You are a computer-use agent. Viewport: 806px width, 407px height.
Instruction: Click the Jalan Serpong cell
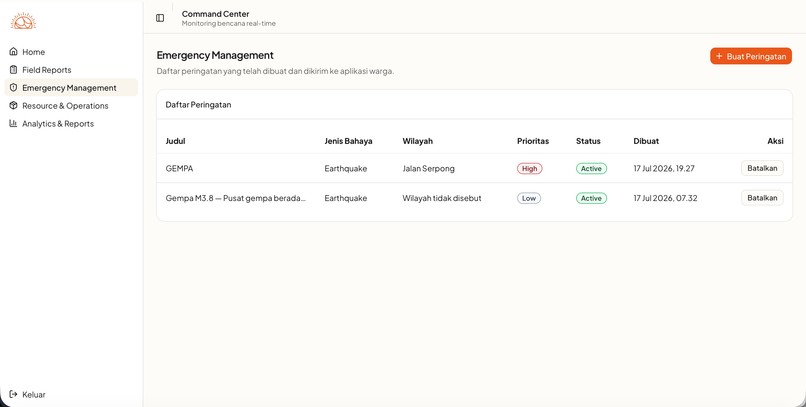pyautogui.click(x=428, y=169)
